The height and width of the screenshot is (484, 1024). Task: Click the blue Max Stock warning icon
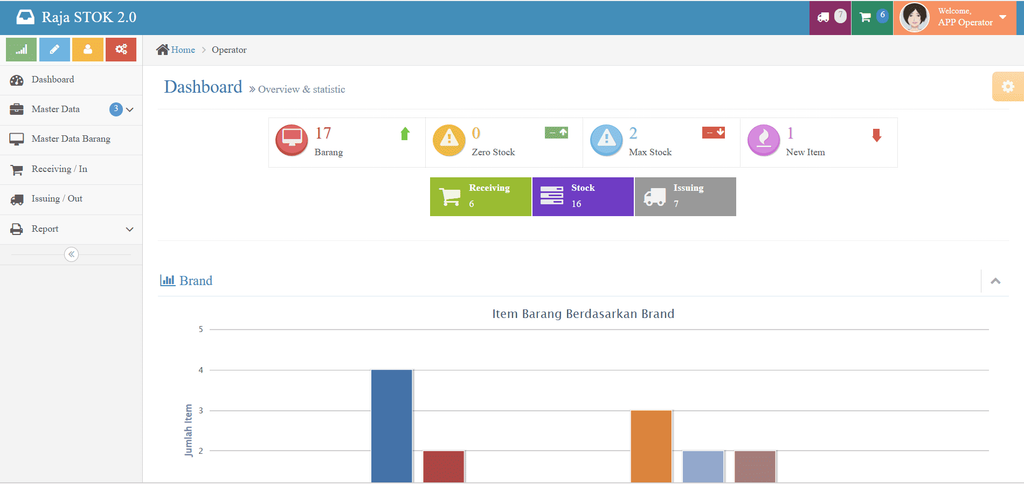coord(606,140)
